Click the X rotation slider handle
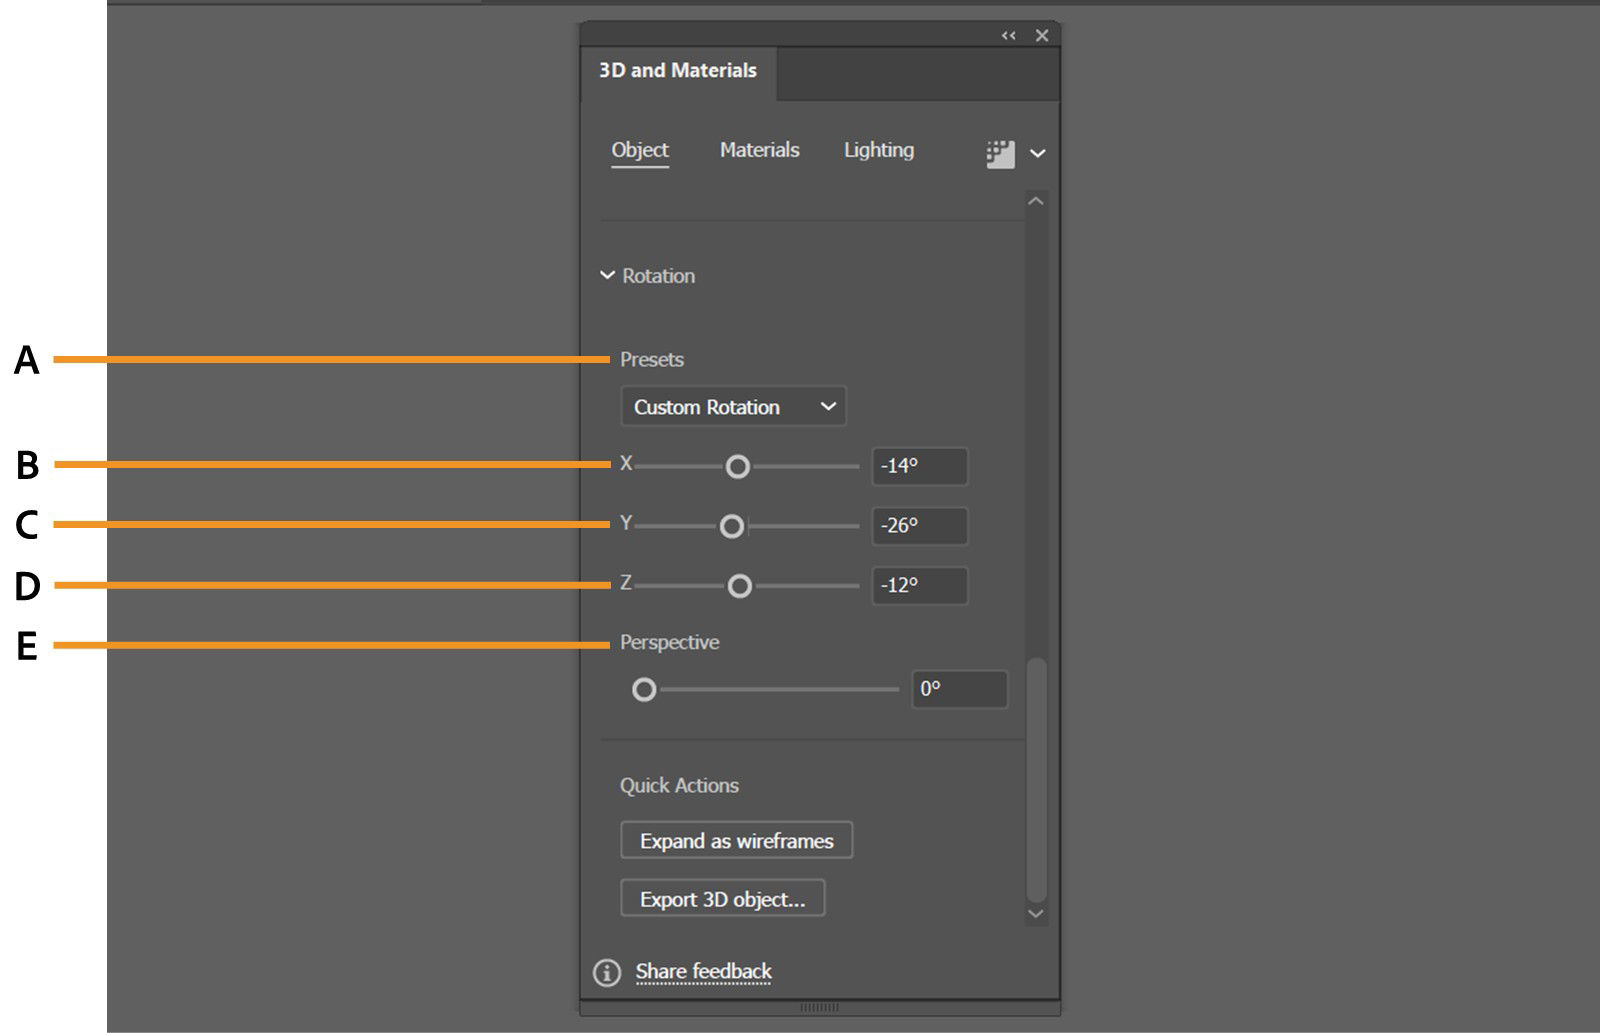The width and height of the screenshot is (1600, 1033). pyautogui.click(x=737, y=467)
